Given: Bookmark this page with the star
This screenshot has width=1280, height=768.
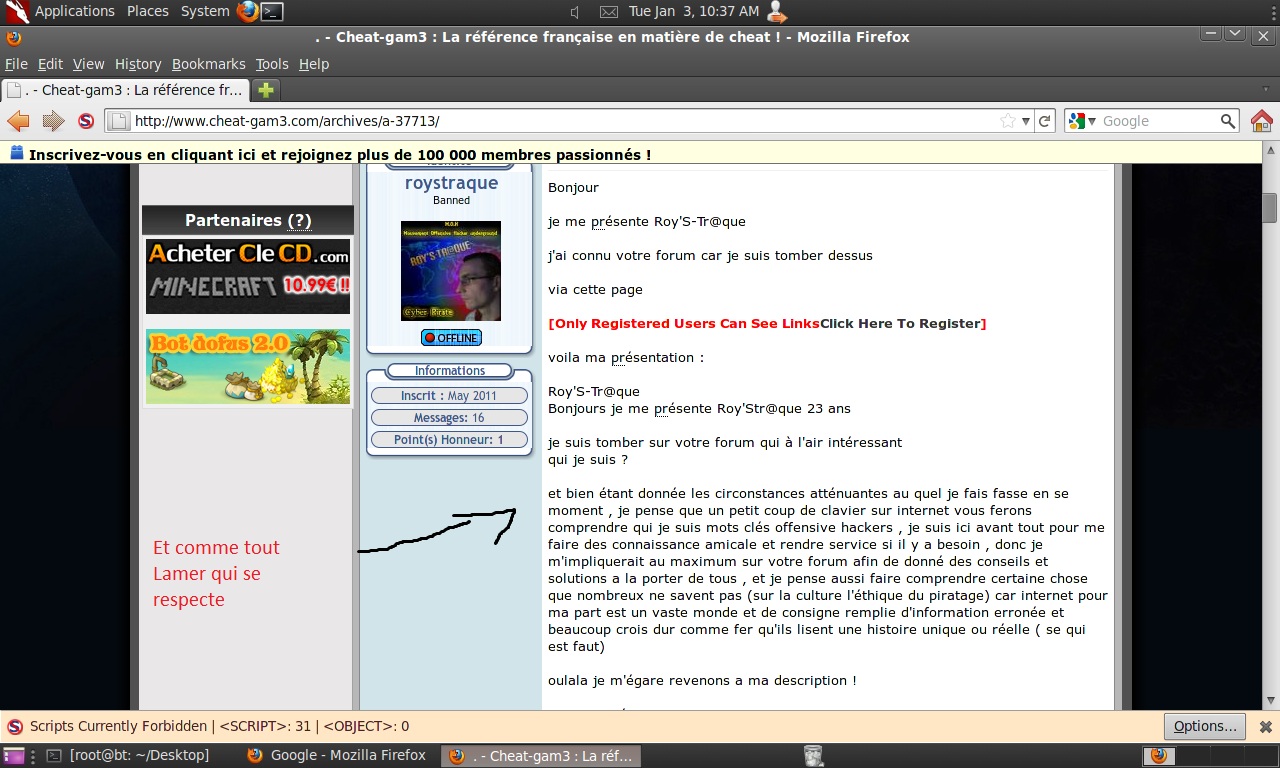Looking at the screenshot, I should pos(1008,121).
